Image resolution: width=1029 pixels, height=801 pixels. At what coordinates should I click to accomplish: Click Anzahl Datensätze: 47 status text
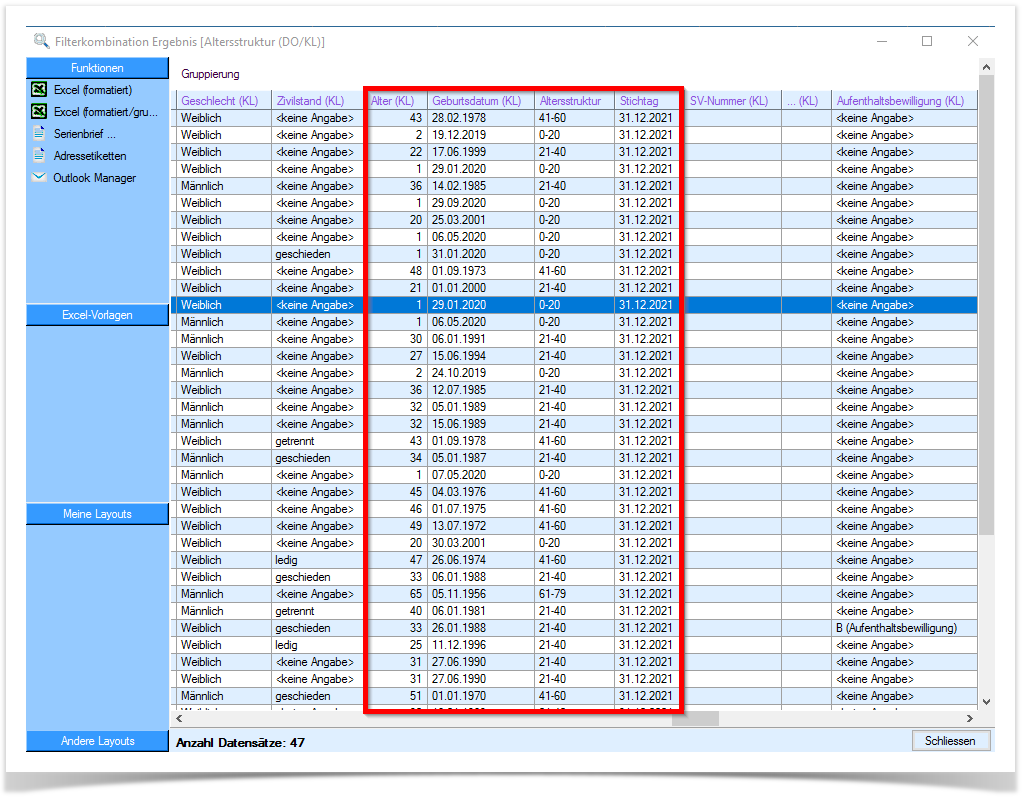click(x=240, y=743)
